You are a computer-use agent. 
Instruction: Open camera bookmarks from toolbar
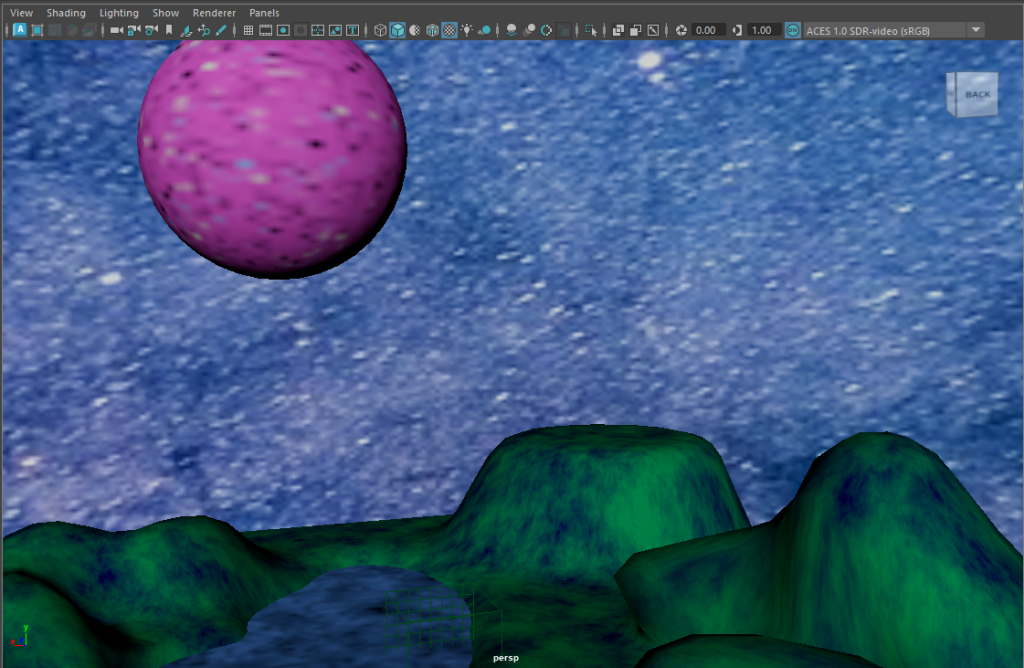click(169, 30)
